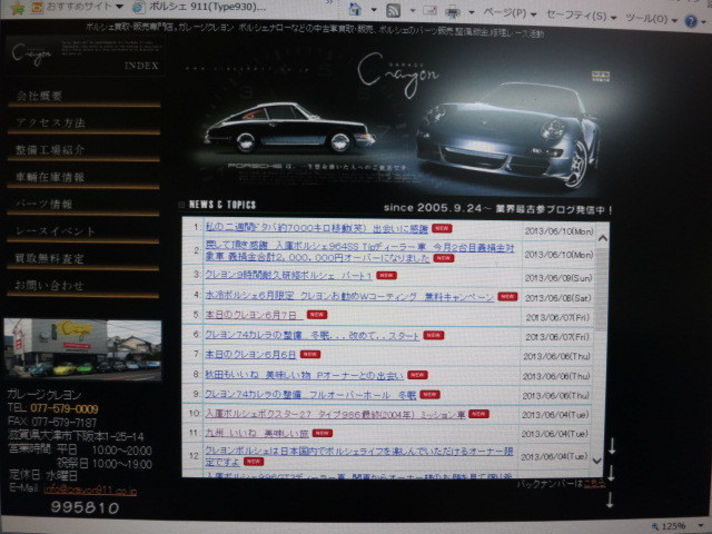Click the Favorites star icon
The height and width of the screenshot is (534, 712).
(18, 8)
